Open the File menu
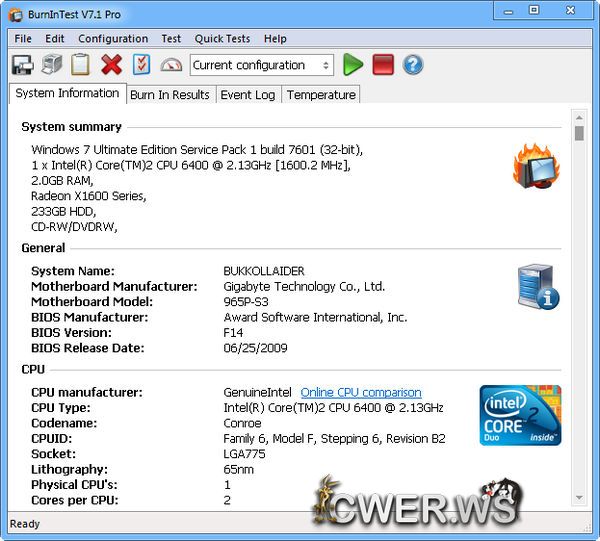 (23, 39)
